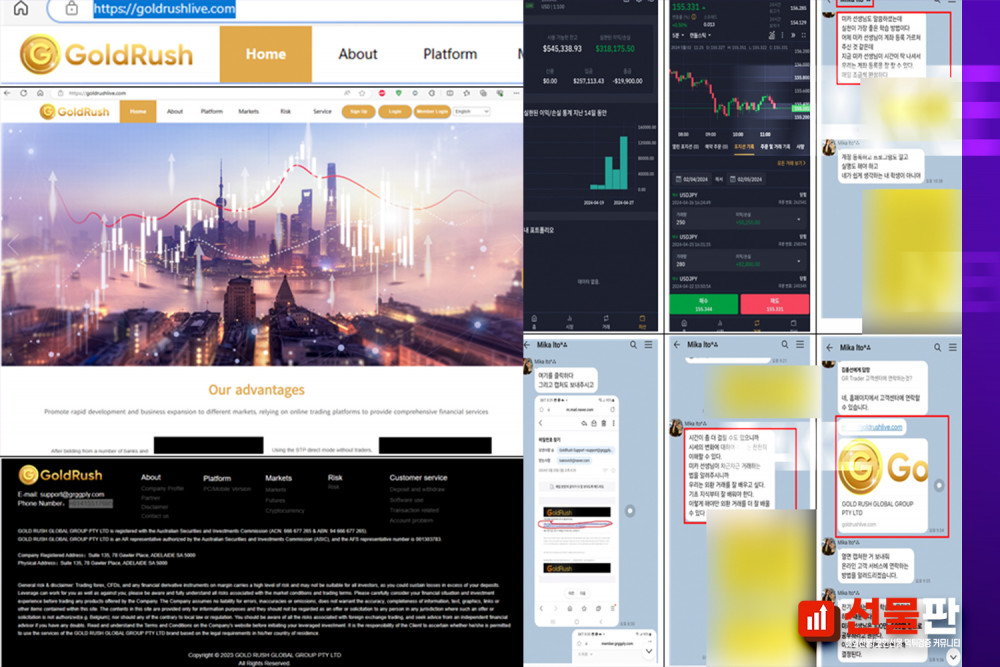Expand the second USDJPY trade record

(799, 259)
